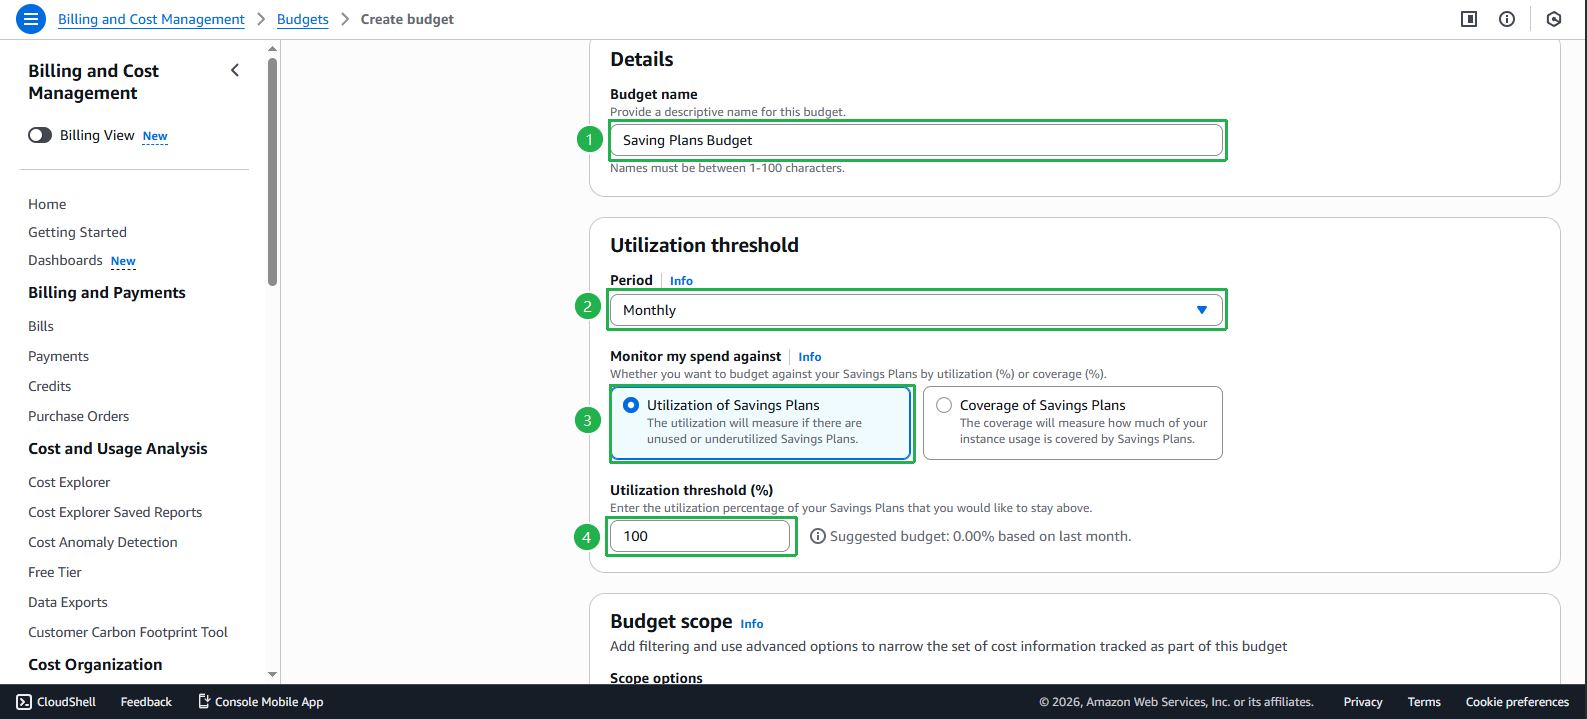Screen dimensions: 1587x719
Task: Click the Console Mobile App icon
Action: (204, 702)
